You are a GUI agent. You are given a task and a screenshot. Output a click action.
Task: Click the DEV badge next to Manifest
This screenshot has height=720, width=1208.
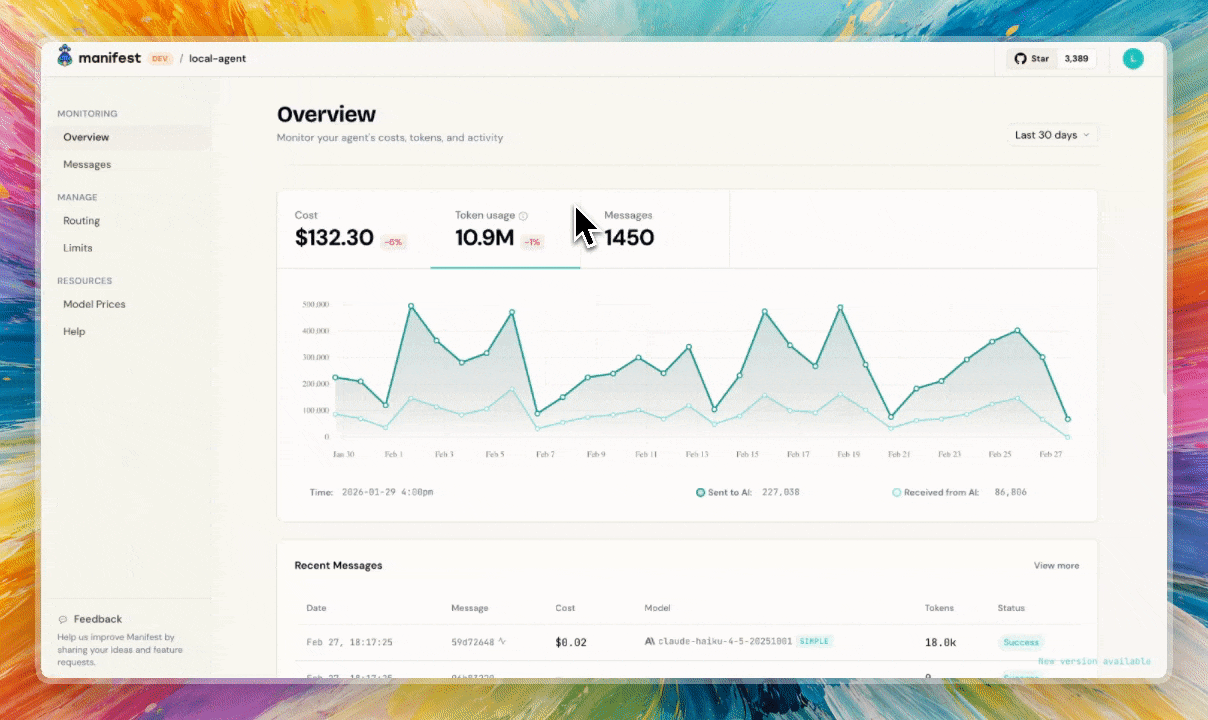(x=159, y=58)
